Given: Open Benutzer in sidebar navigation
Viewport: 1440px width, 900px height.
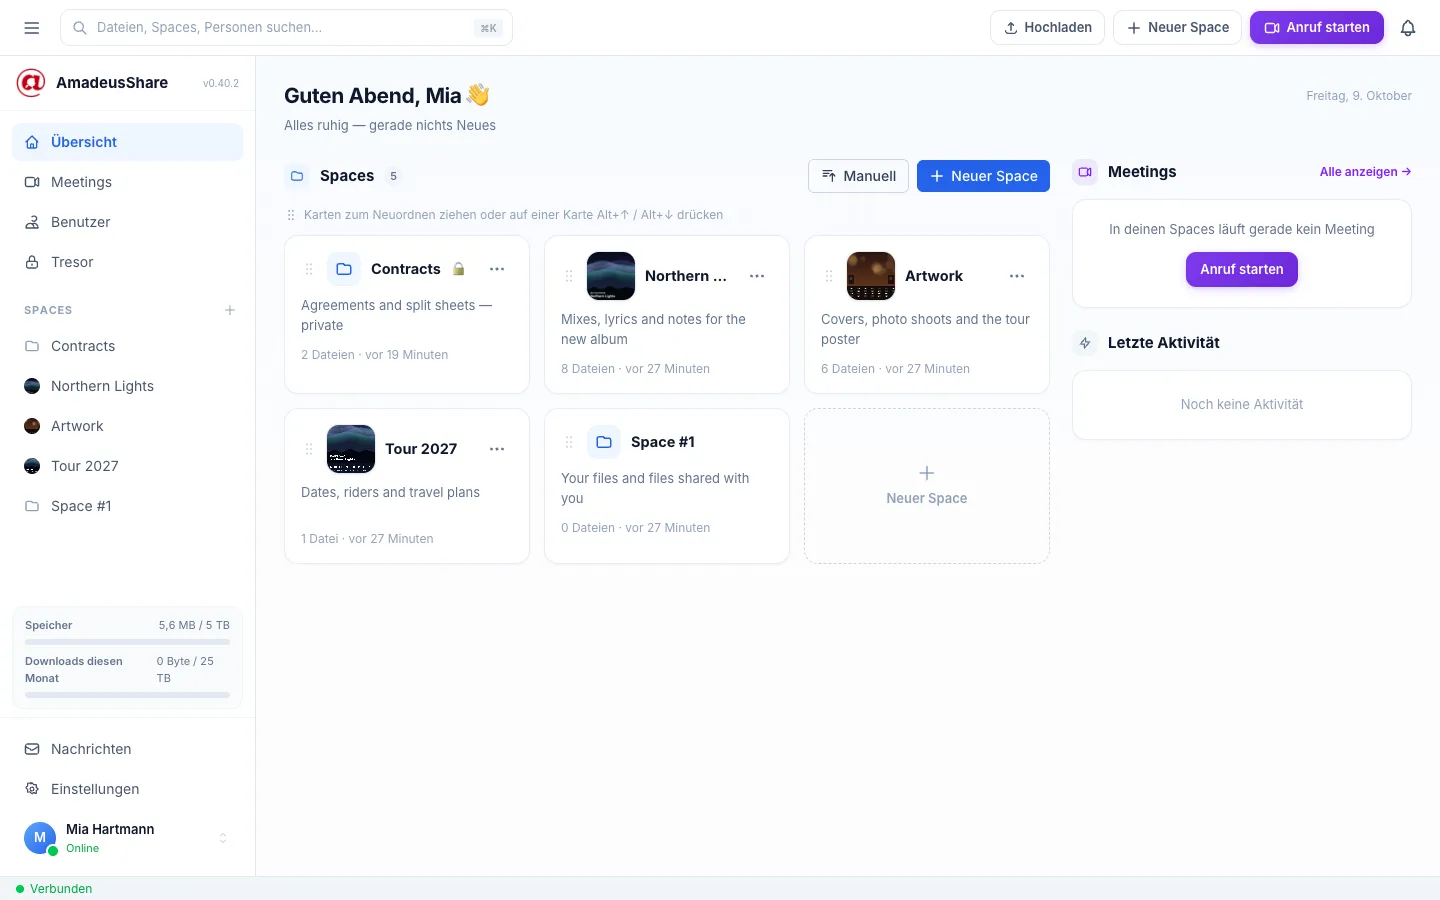Looking at the screenshot, I should tap(127, 222).
